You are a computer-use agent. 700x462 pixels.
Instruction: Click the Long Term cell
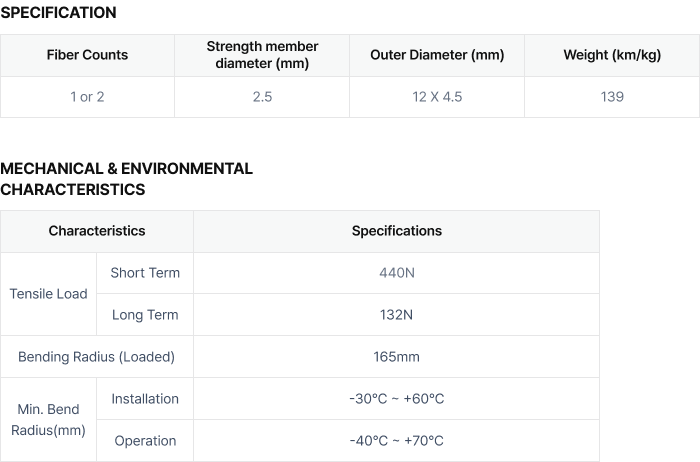point(145,315)
